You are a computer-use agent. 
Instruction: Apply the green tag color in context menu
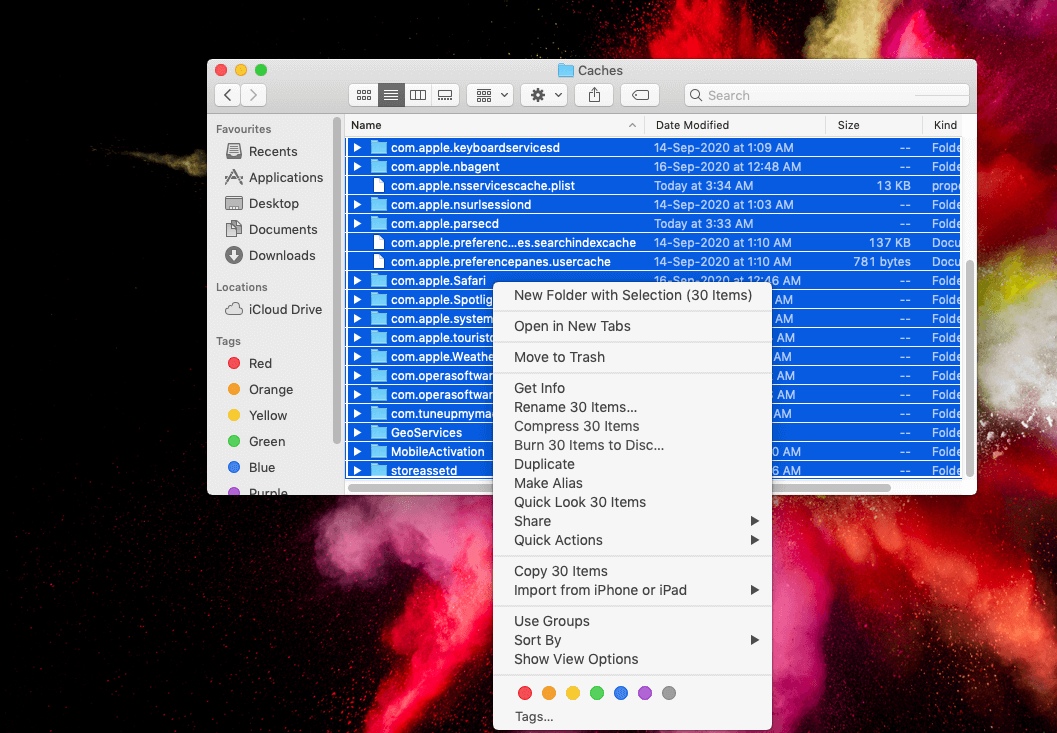597,693
